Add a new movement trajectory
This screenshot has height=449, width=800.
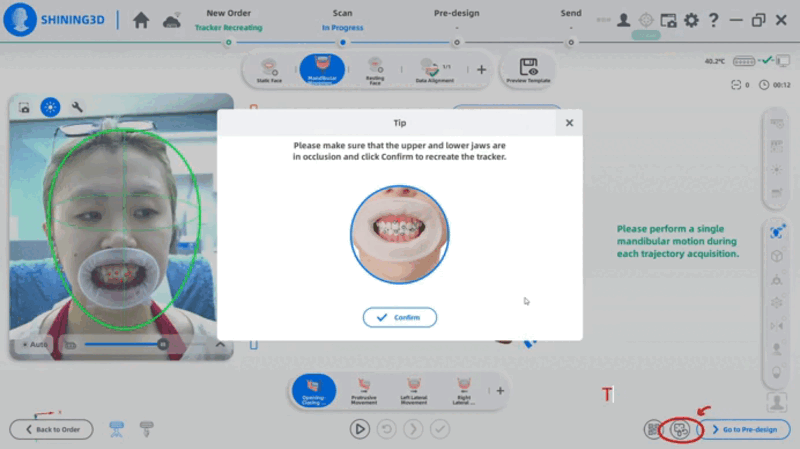pyautogui.click(x=500, y=391)
